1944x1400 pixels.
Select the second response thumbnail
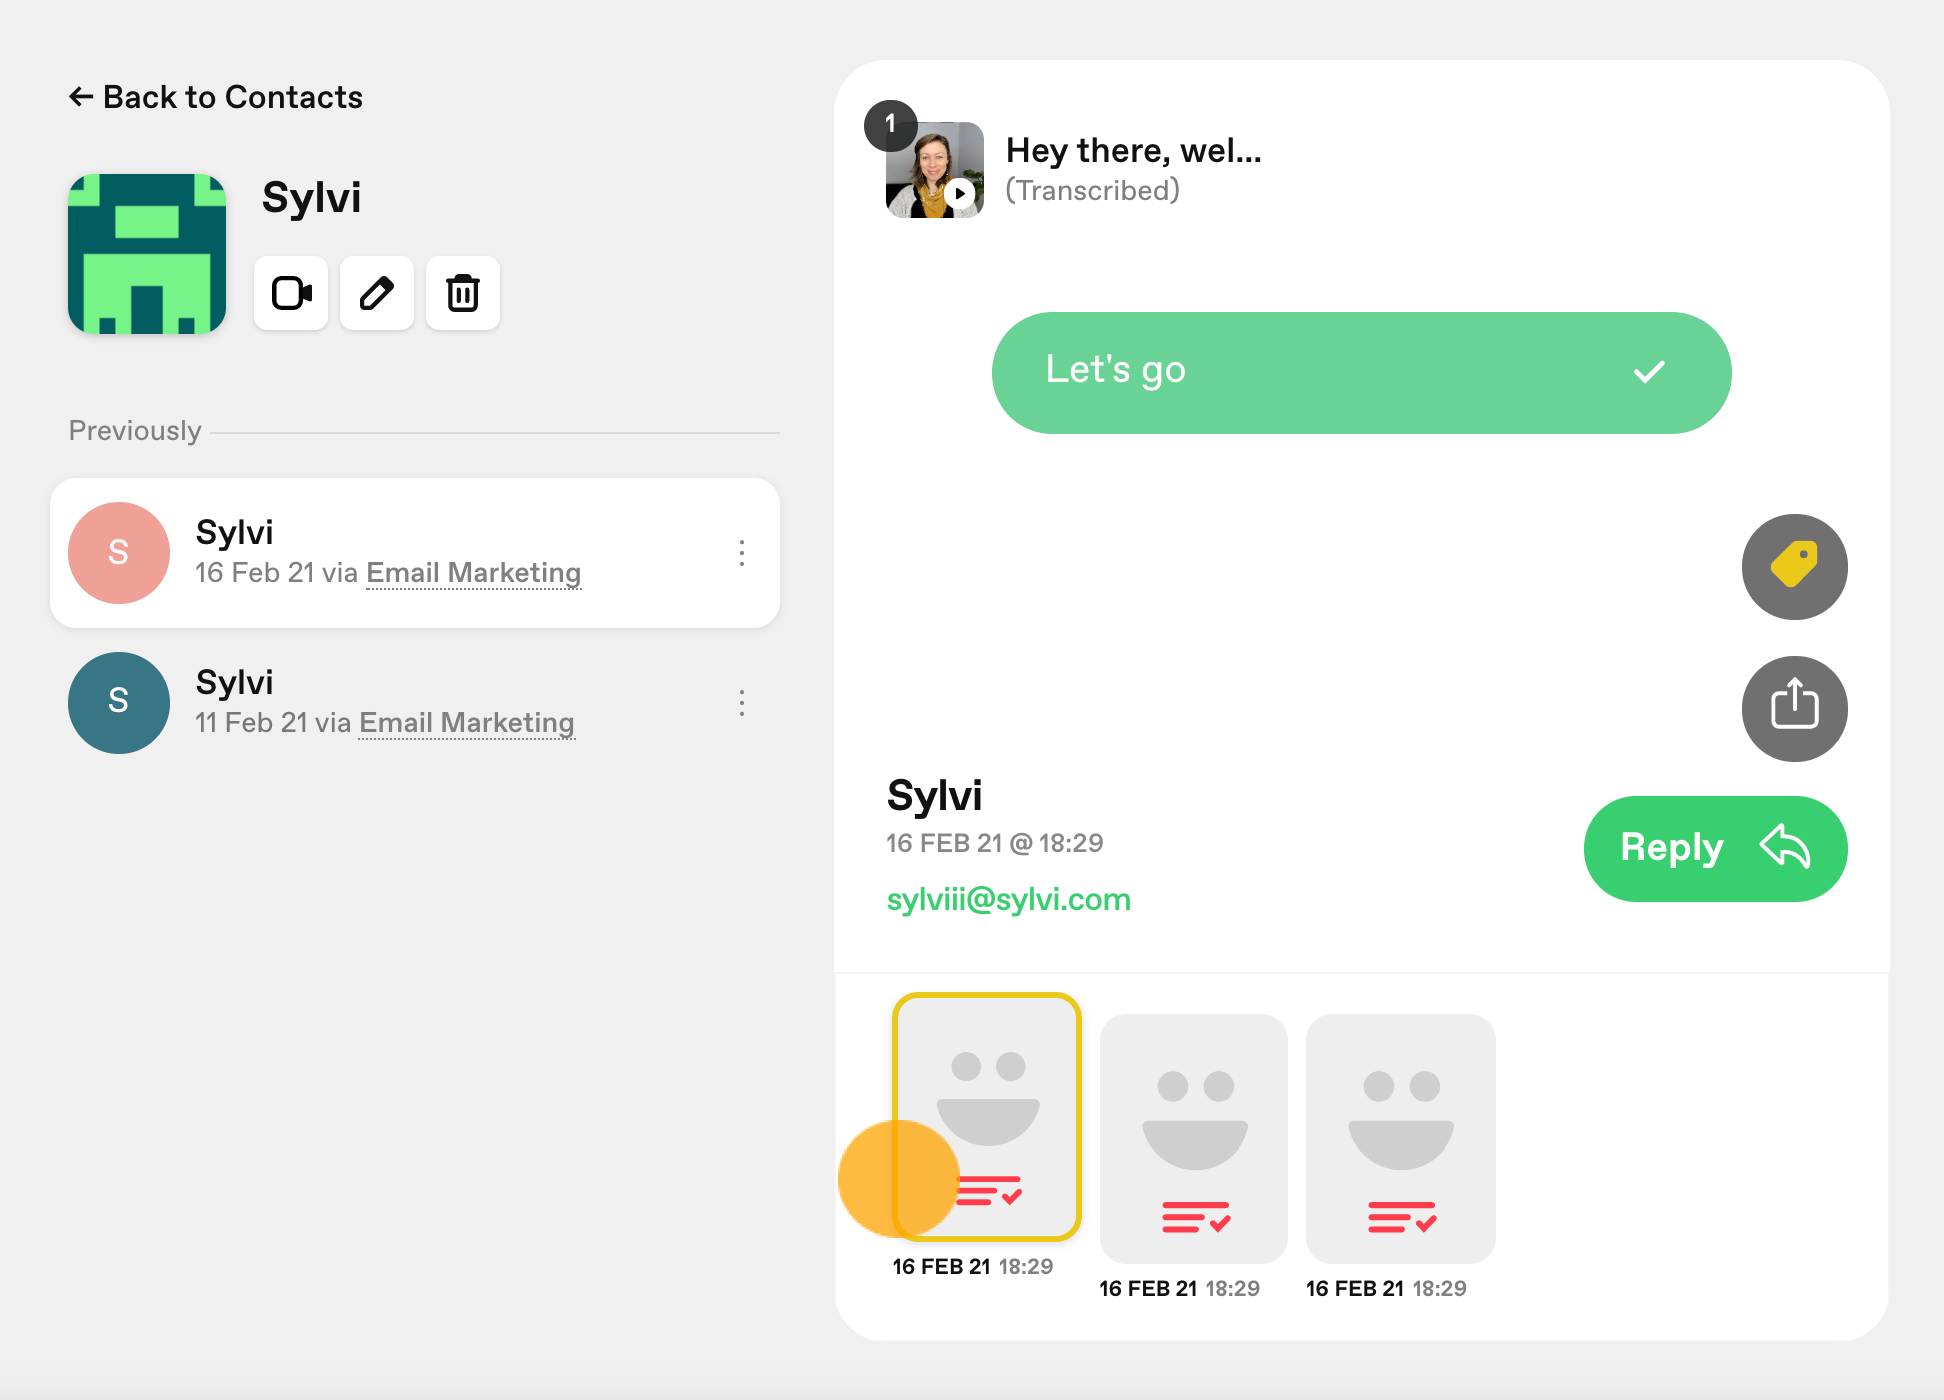1193,1138
